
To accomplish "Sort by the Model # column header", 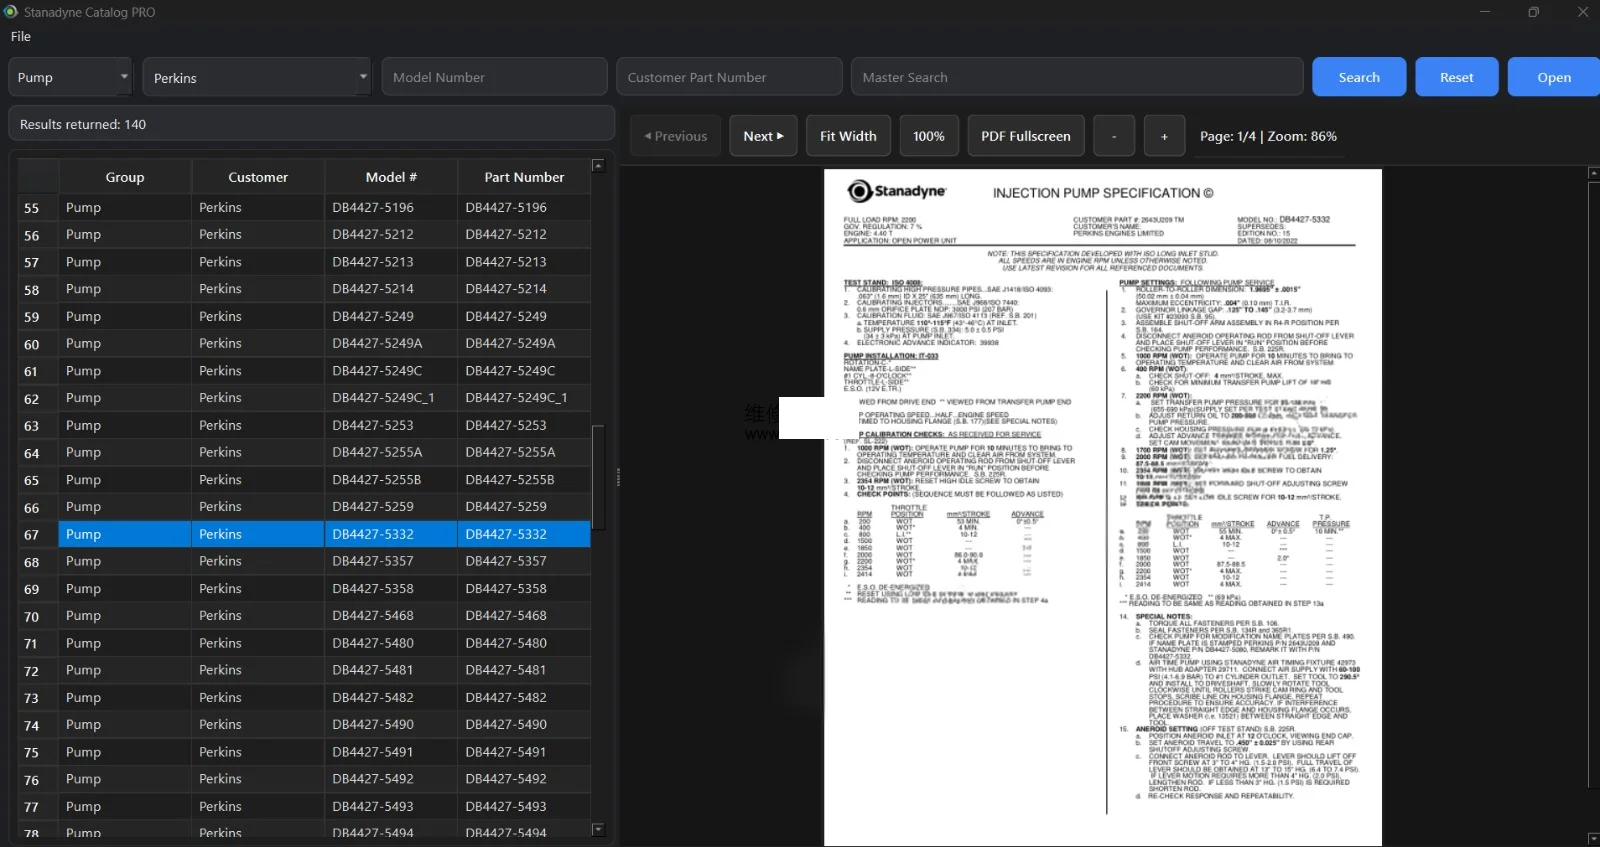I will pyautogui.click(x=391, y=177).
